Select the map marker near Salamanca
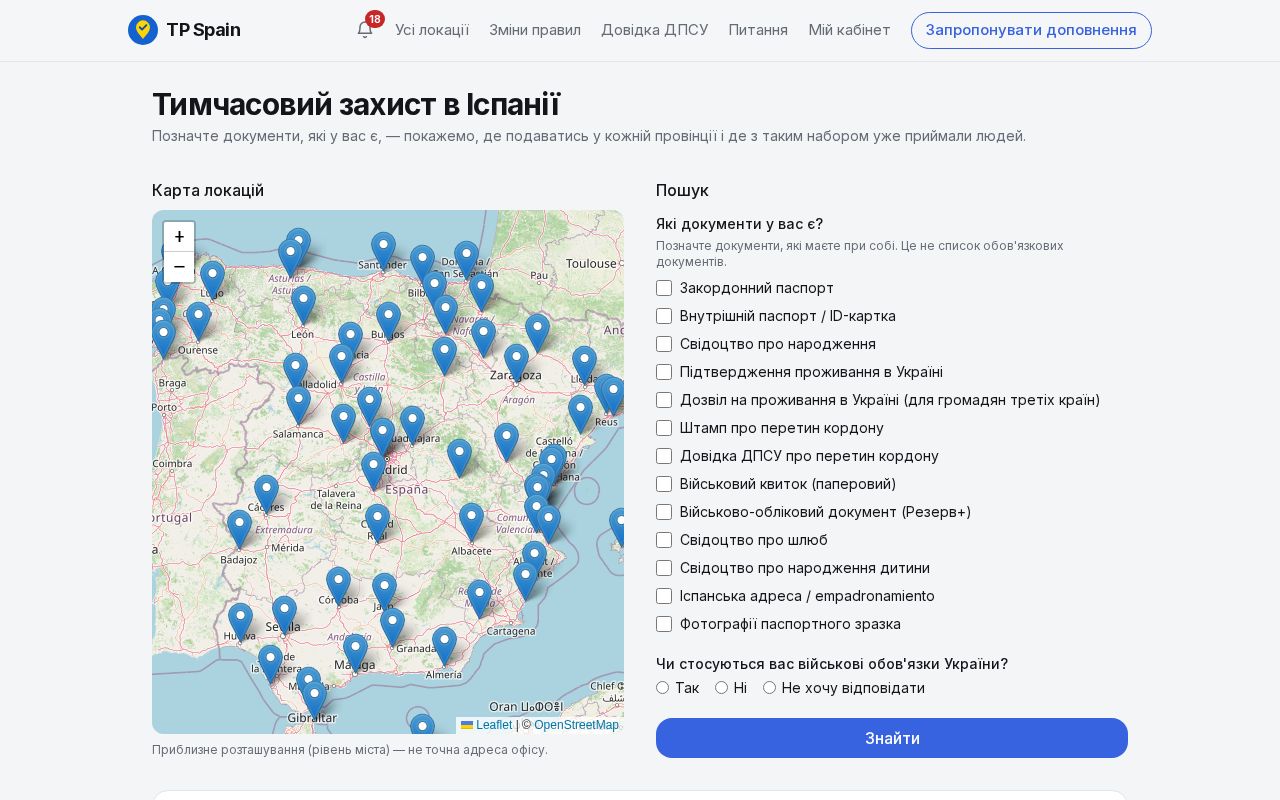The height and width of the screenshot is (800, 1280). (x=299, y=405)
